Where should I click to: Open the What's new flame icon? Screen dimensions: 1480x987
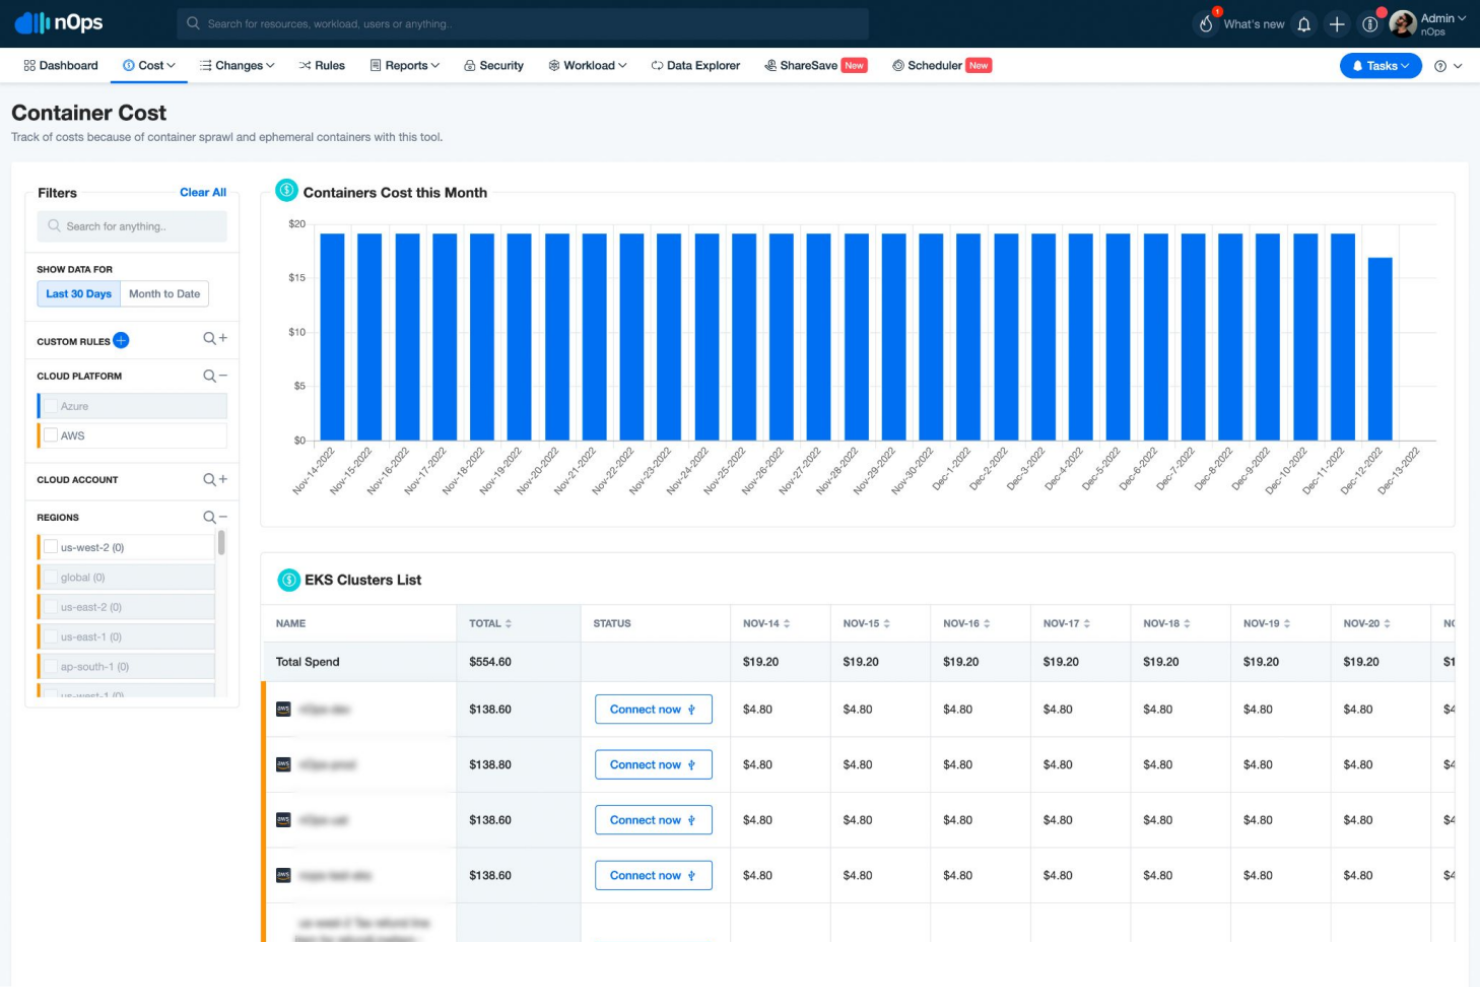tap(1205, 23)
